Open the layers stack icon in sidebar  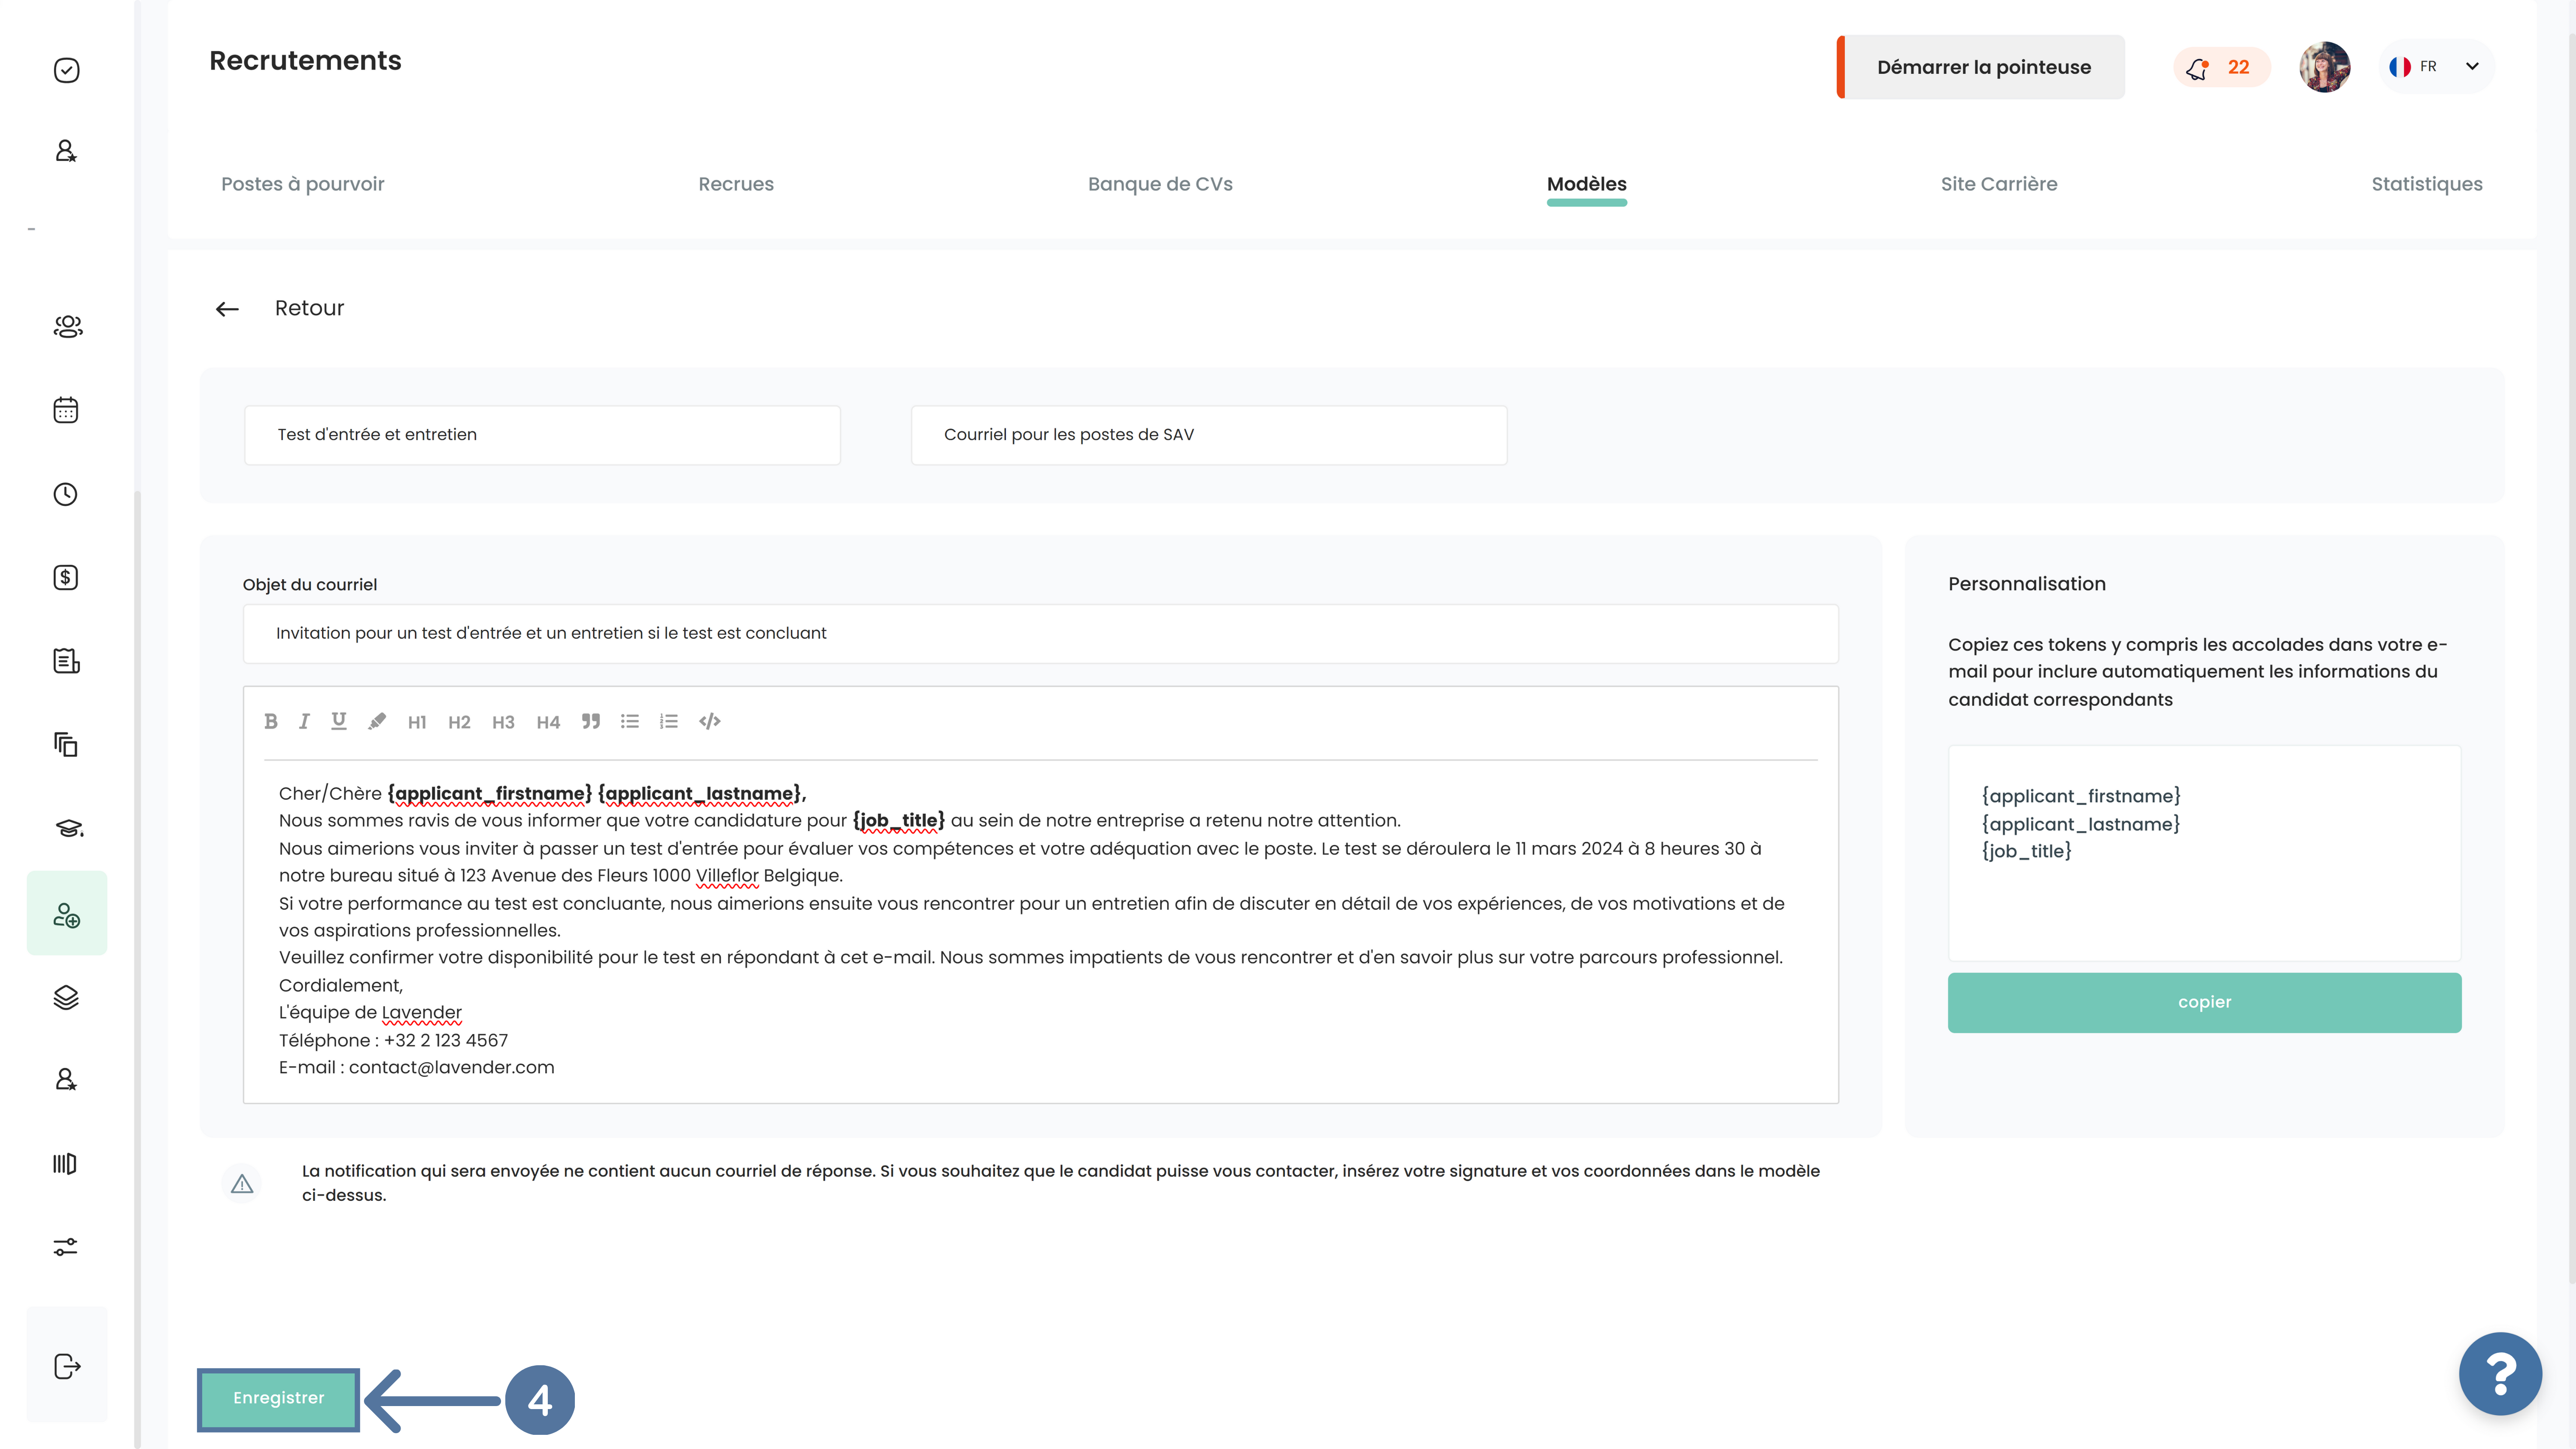point(66,997)
